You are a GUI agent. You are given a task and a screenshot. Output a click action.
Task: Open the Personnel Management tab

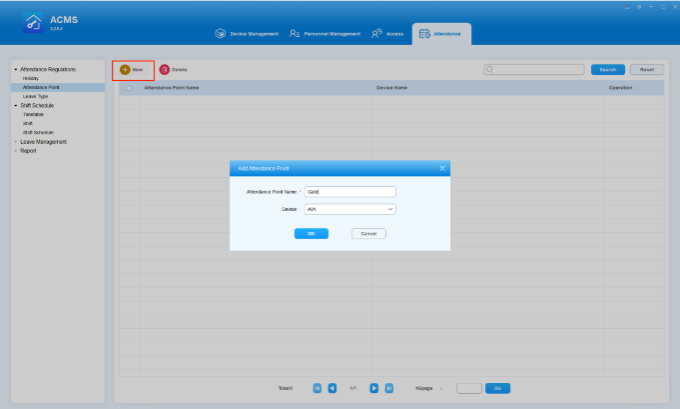coord(324,34)
